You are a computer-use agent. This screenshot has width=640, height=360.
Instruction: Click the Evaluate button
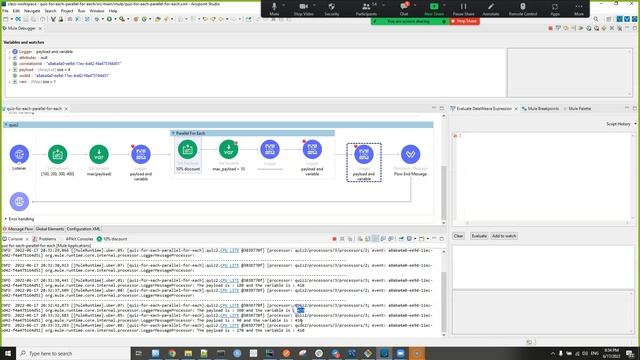pos(479,236)
